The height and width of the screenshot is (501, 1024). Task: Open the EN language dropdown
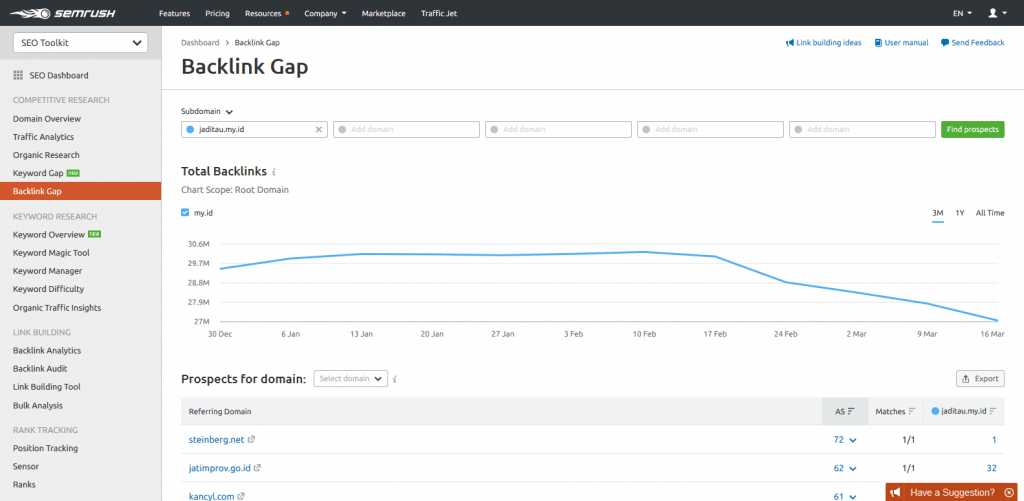[963, 13]
